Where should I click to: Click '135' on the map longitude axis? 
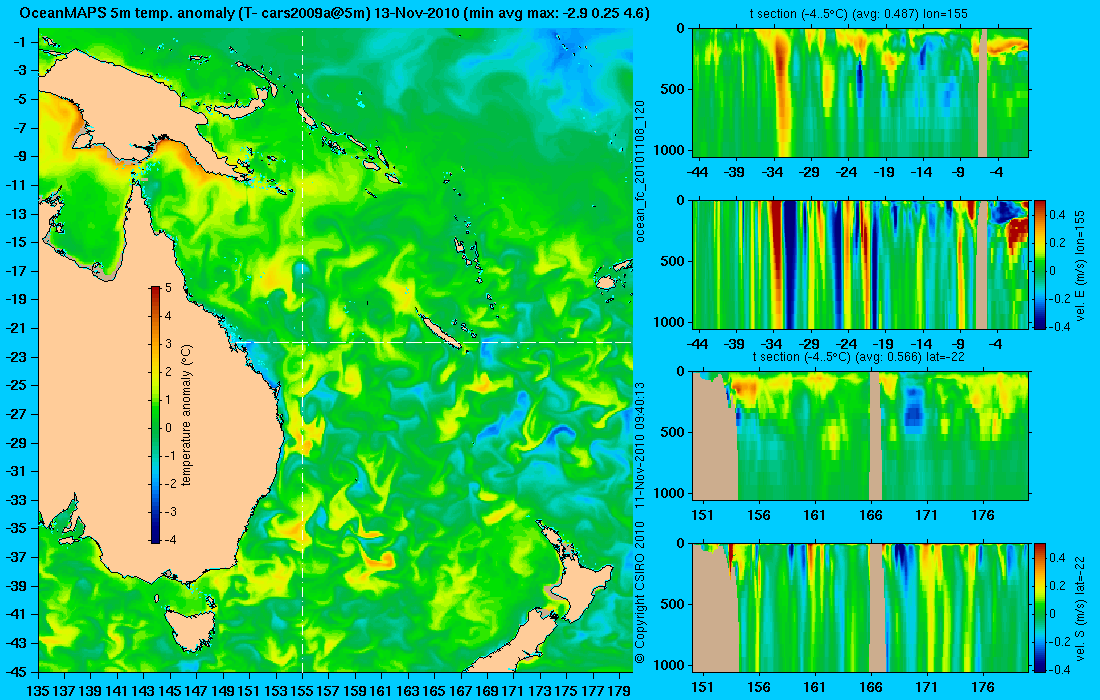[x=38, y=691]
